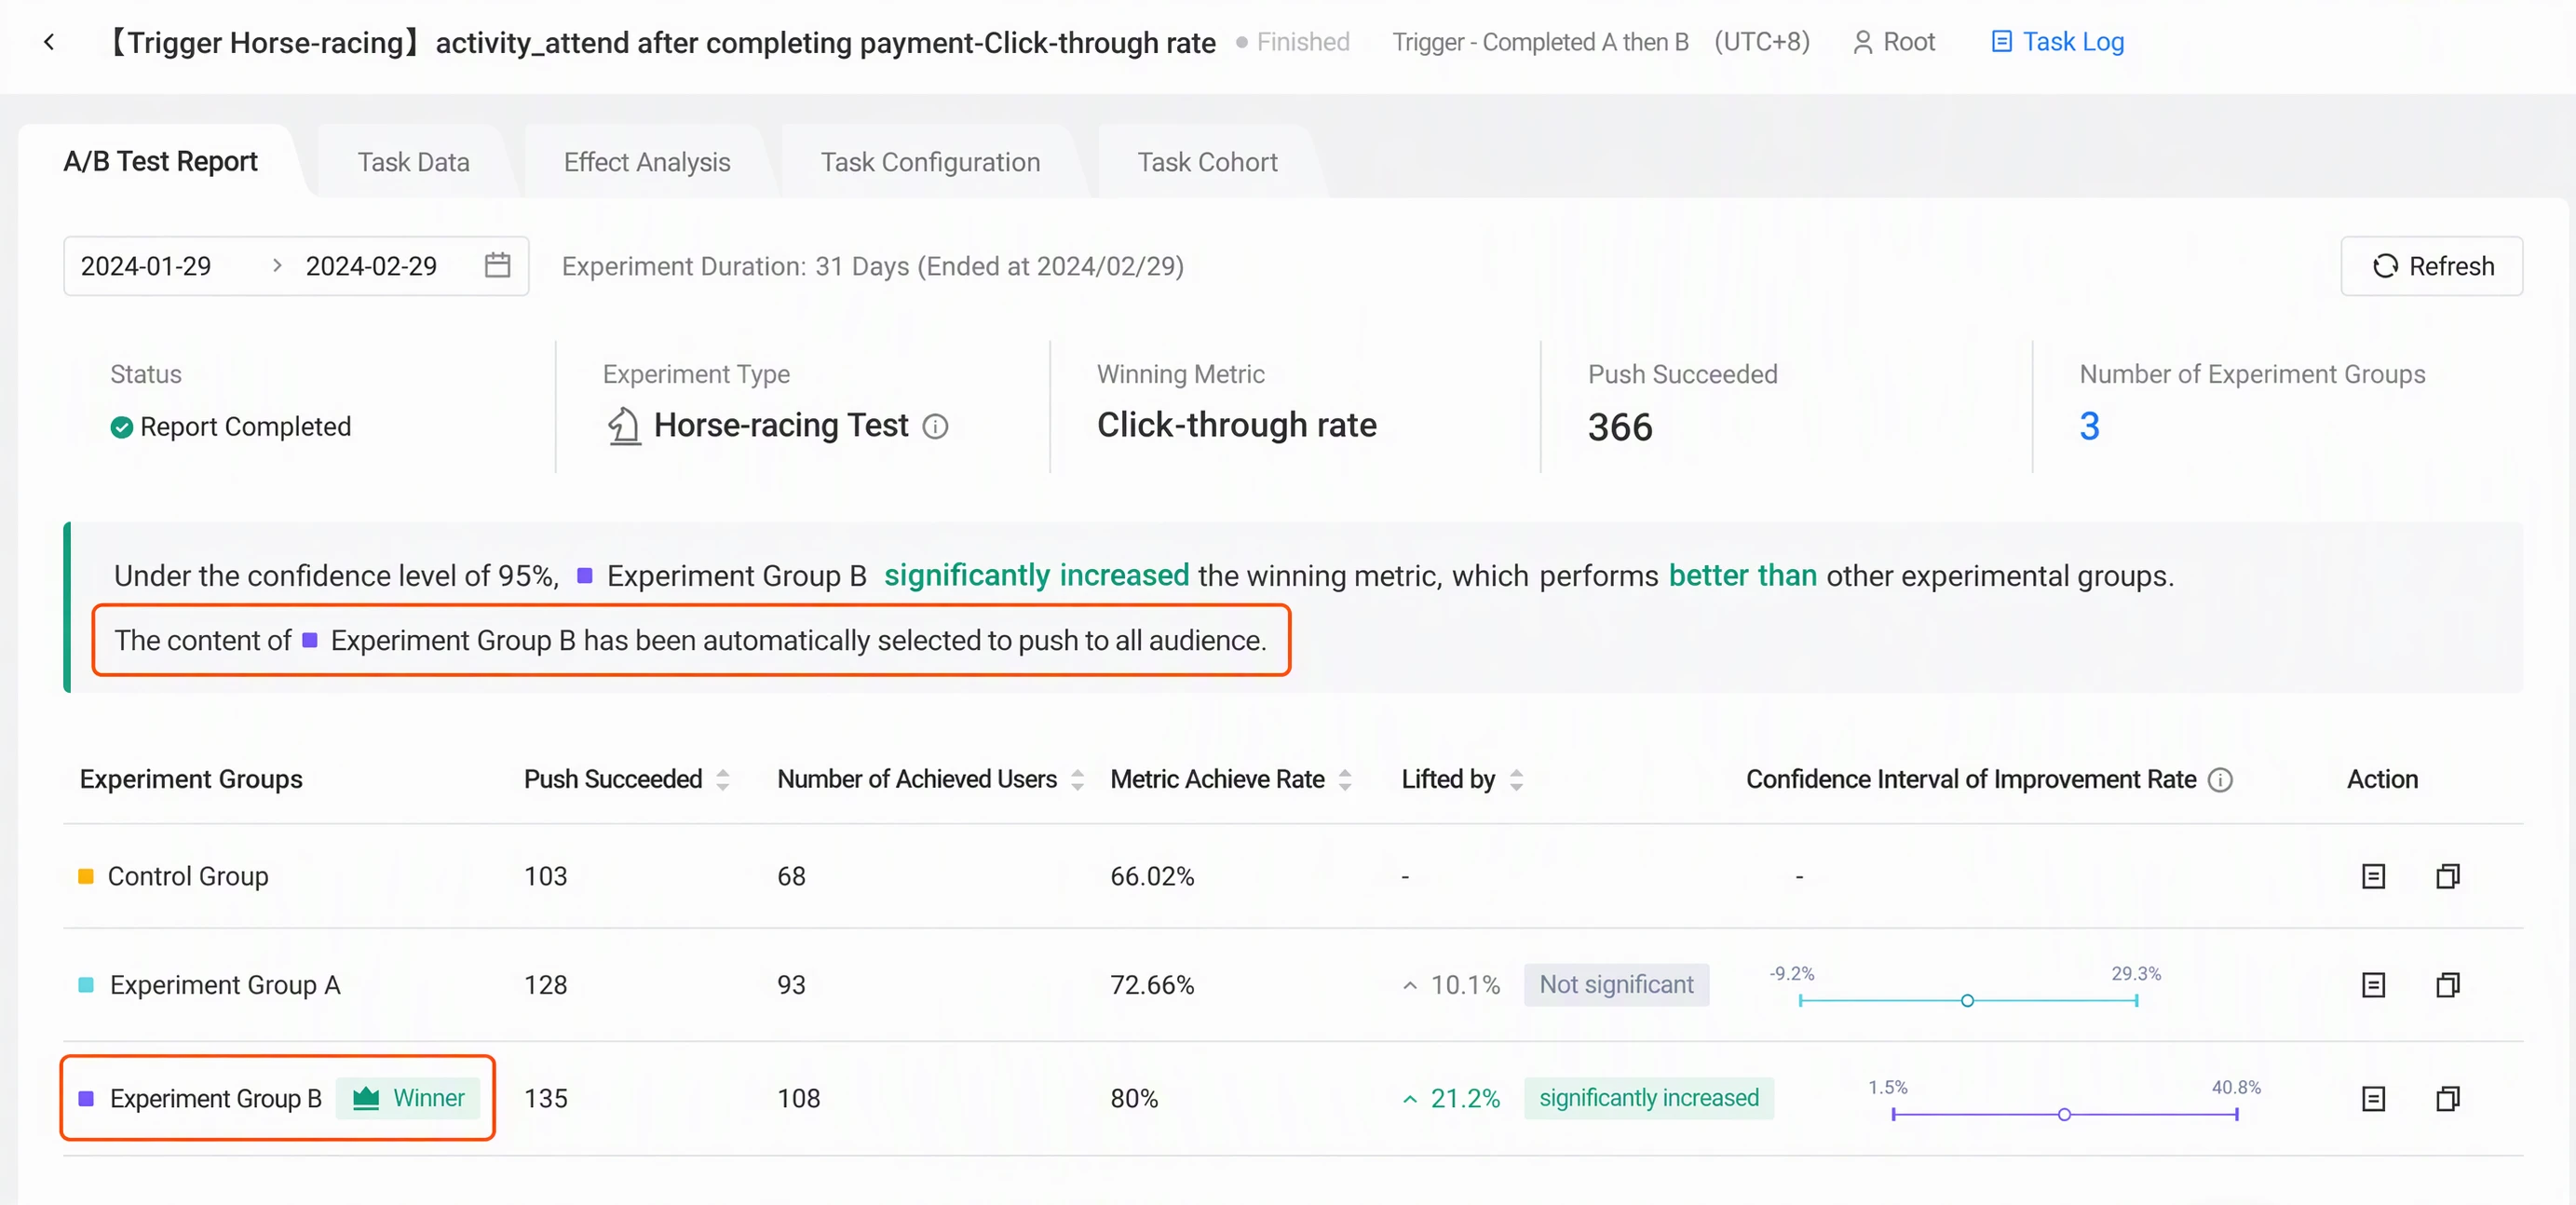Open the calendar date picker icon

[497, 265]
